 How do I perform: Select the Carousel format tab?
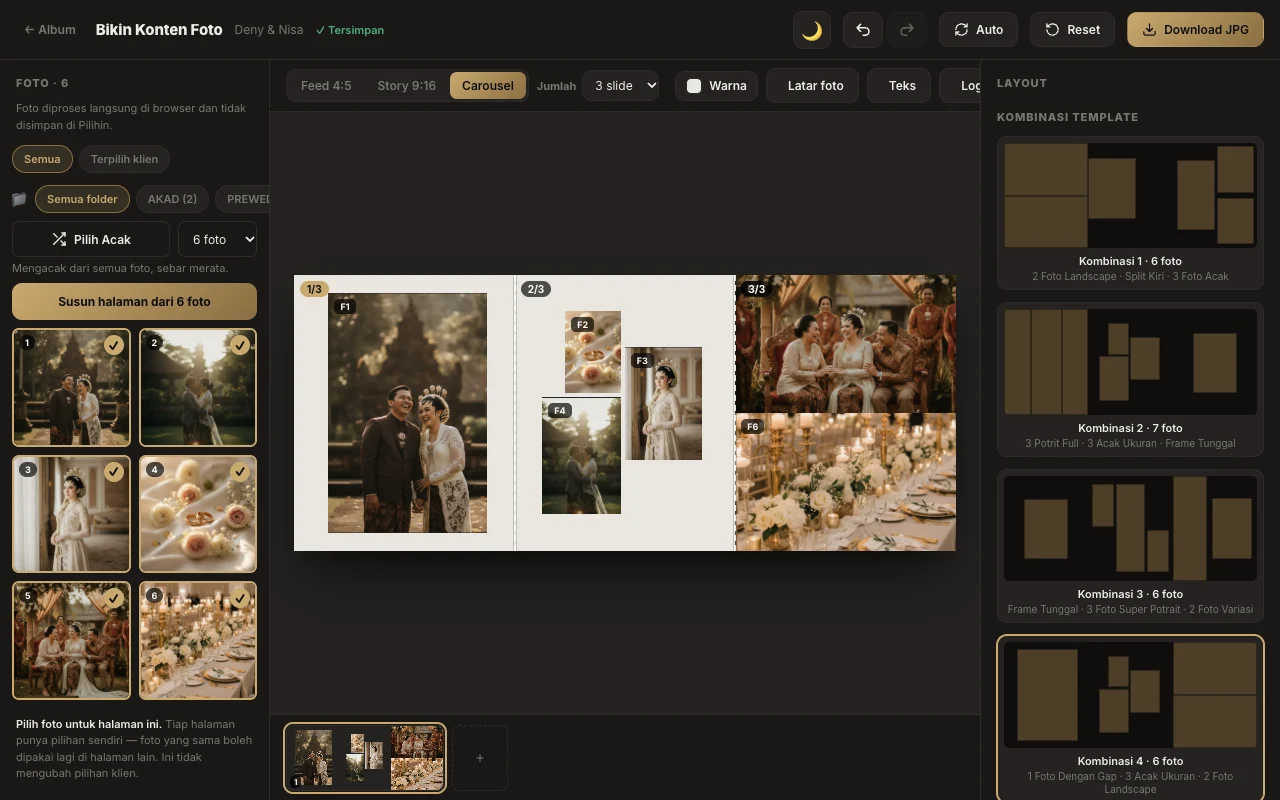[488, 85]
